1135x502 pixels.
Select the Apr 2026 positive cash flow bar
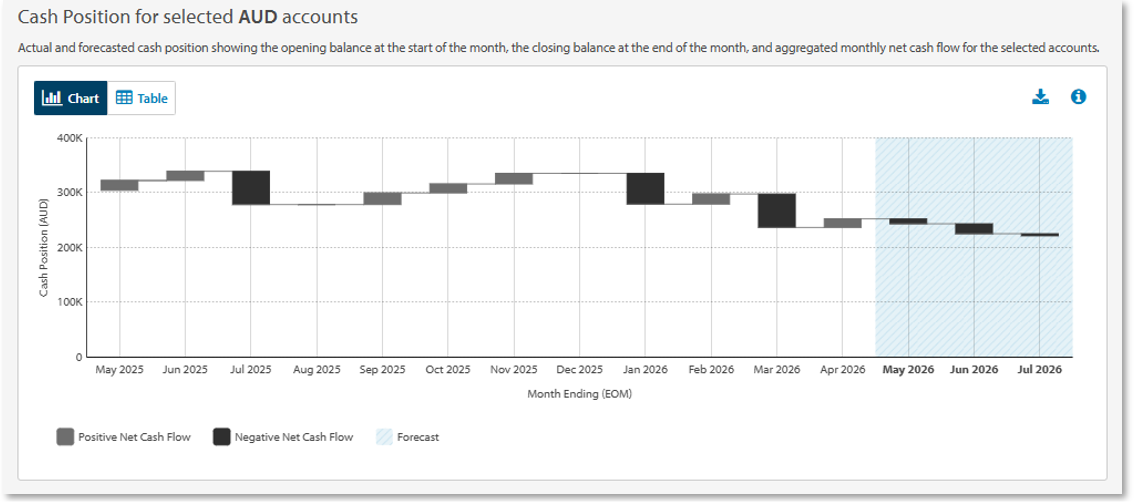coord(843,223)
